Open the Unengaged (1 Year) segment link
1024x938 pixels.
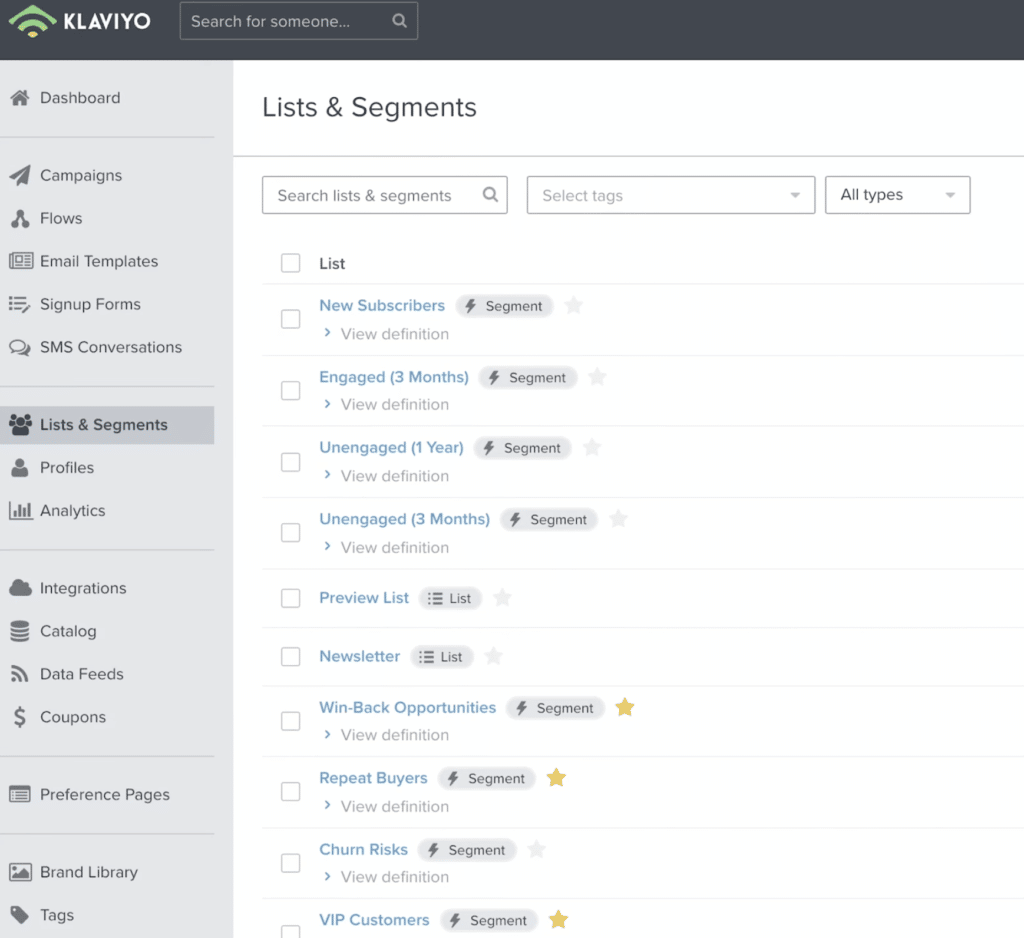coord(391,448)
